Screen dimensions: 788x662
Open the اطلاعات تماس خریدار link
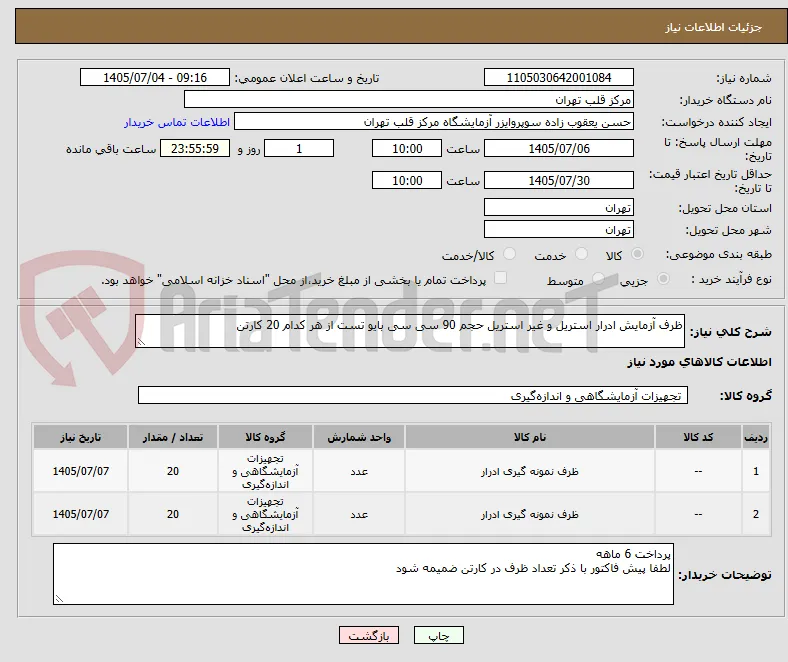[x=177, y=122]
